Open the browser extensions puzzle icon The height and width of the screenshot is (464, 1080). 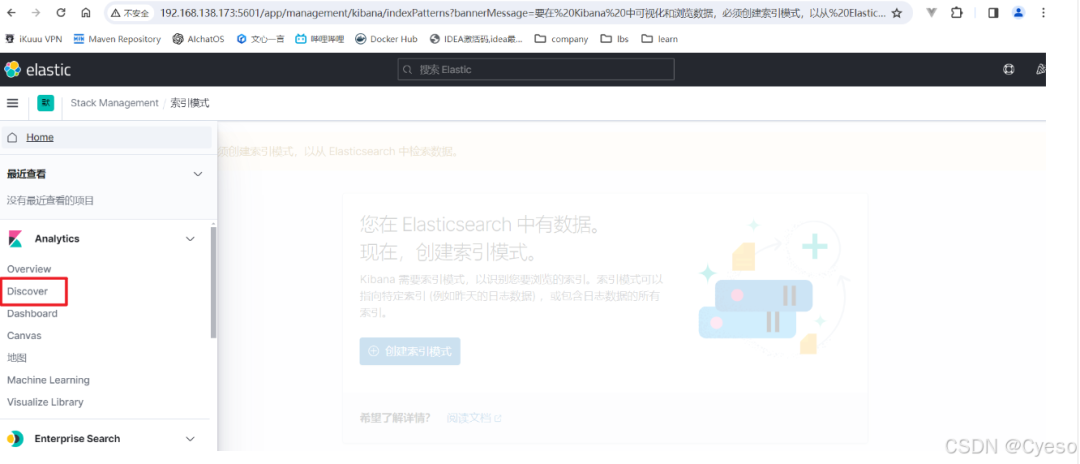click(956, 12)
